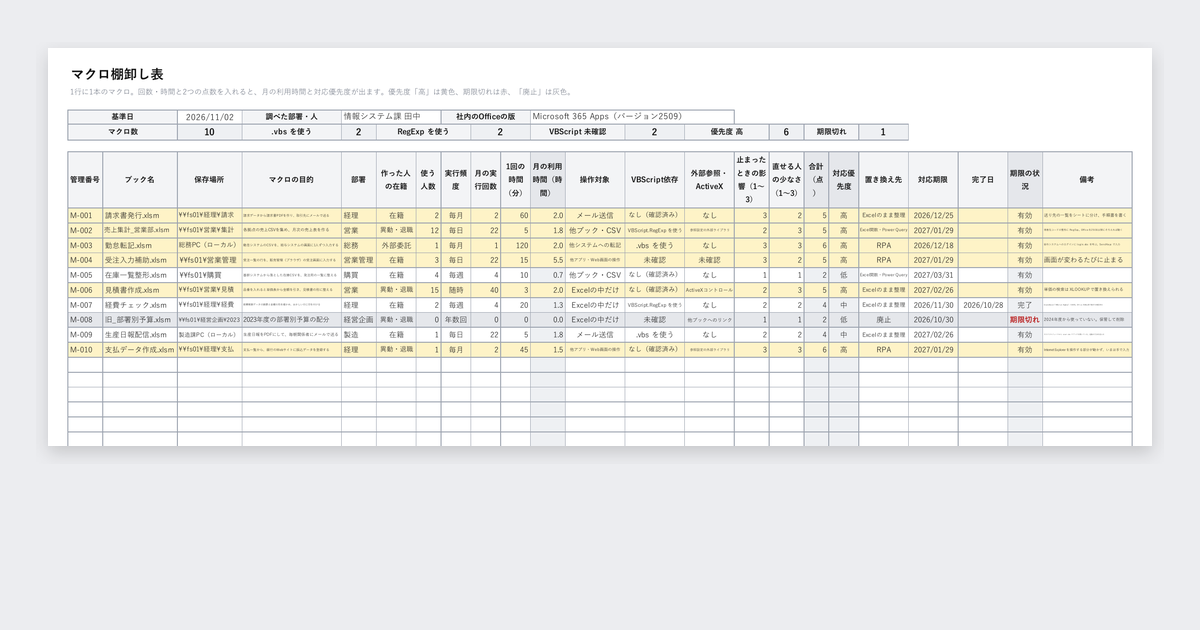Select the ActiveXコントロール cell
This screenshot has height=630, width=1200.
point(709,290)
